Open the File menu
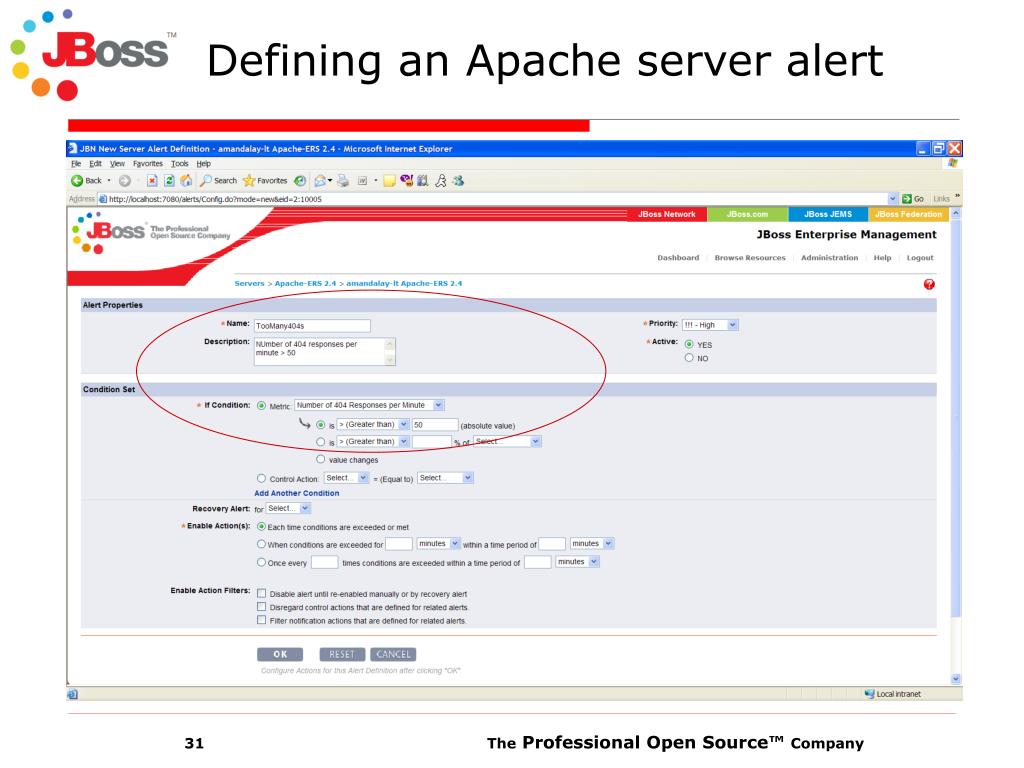Screen dimensions: 1024x768 pyautogui.click(x=76, y=164)
